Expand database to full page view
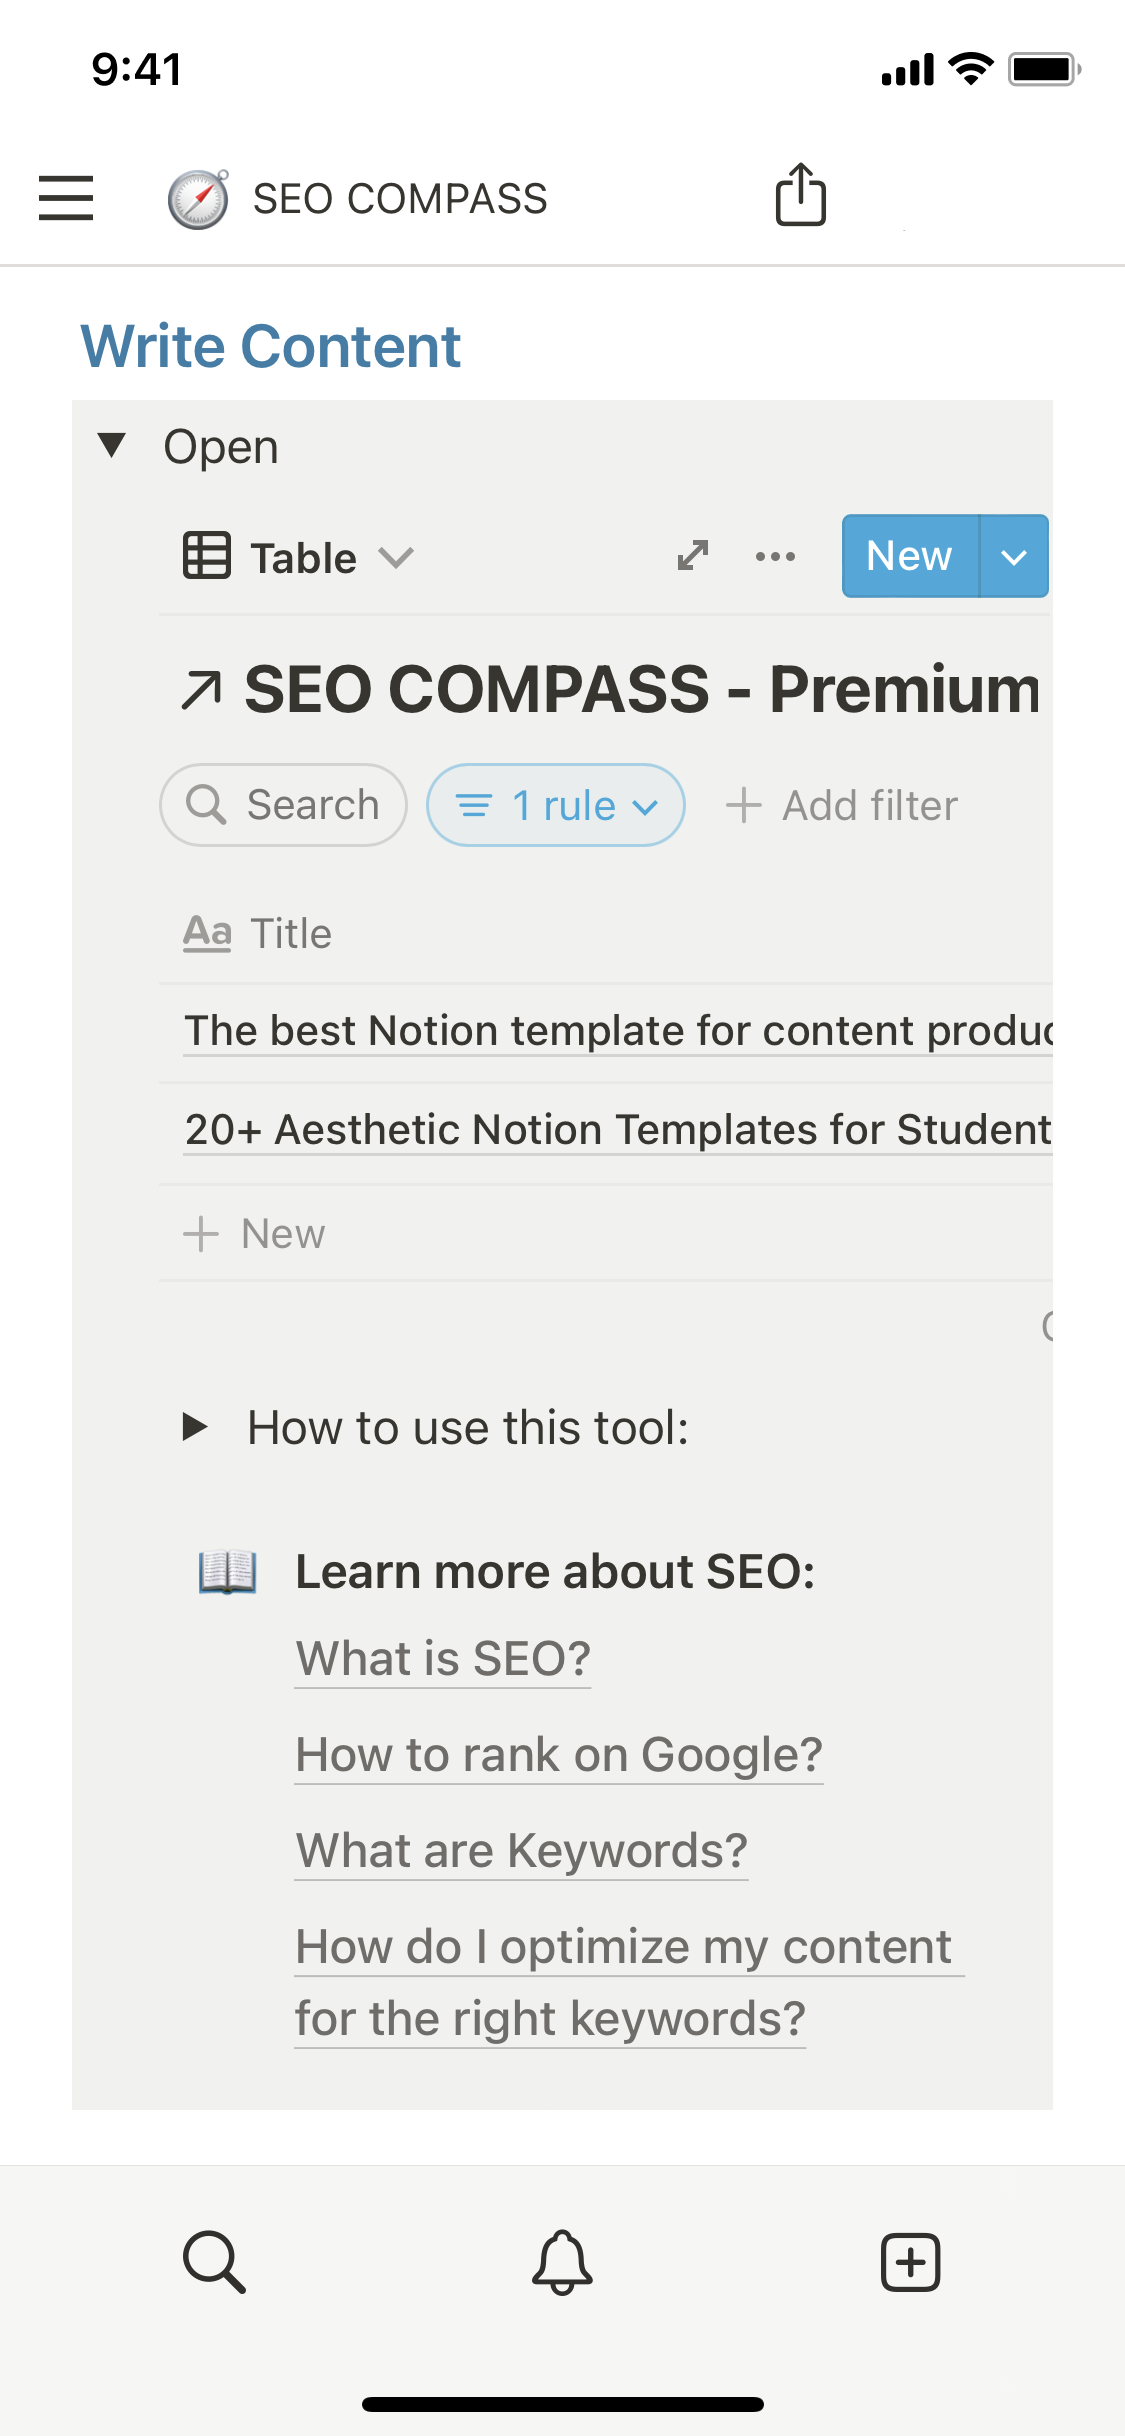The width and height of the screenshot is (1125, 2436). tap(693, 556)
